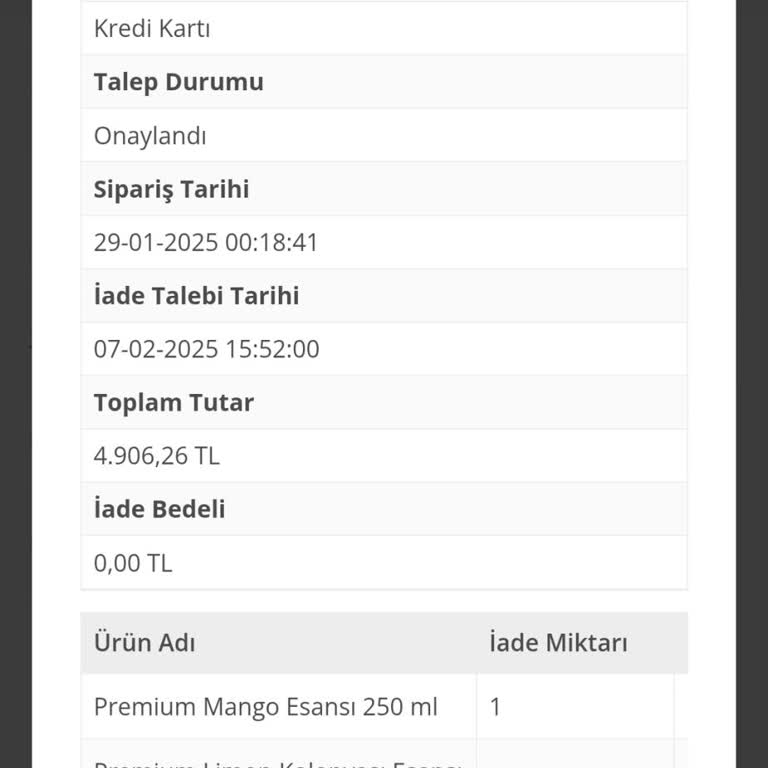768x768 pixels.
Task: Select the Sipariş Tarihi label
Action: (171, 189)
